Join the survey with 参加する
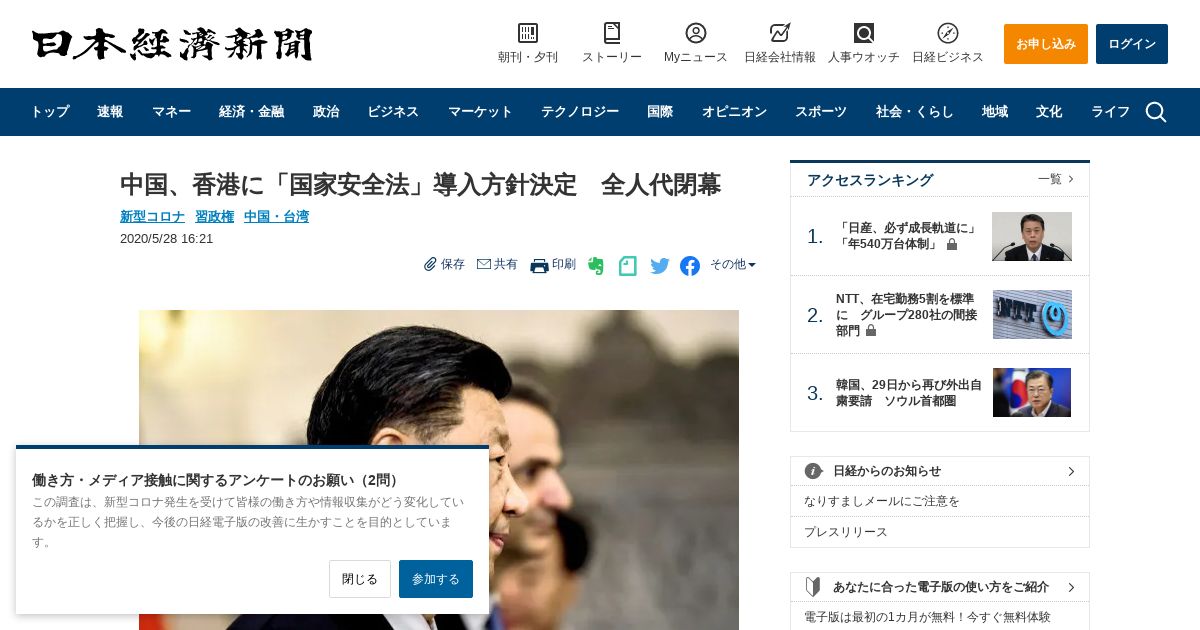Screen dimensions: 1200x630 (x=436, y=579)
